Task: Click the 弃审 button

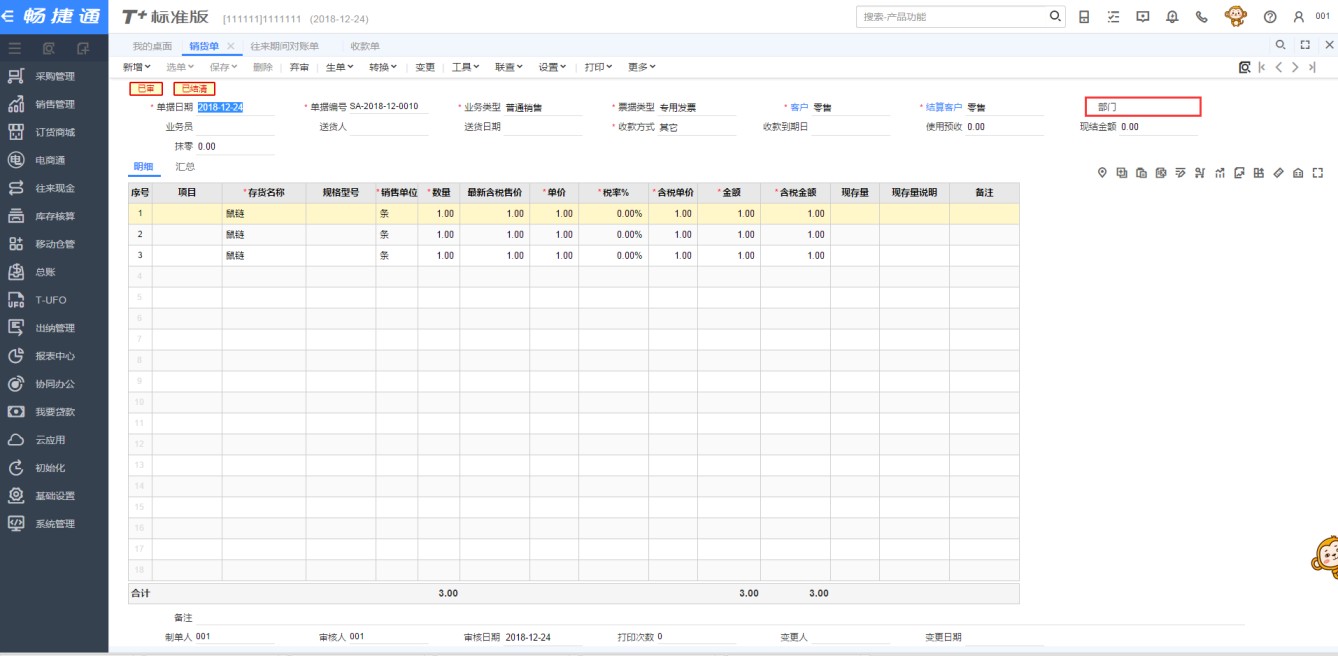Action: pyautogui.click(x=299, y=67)
